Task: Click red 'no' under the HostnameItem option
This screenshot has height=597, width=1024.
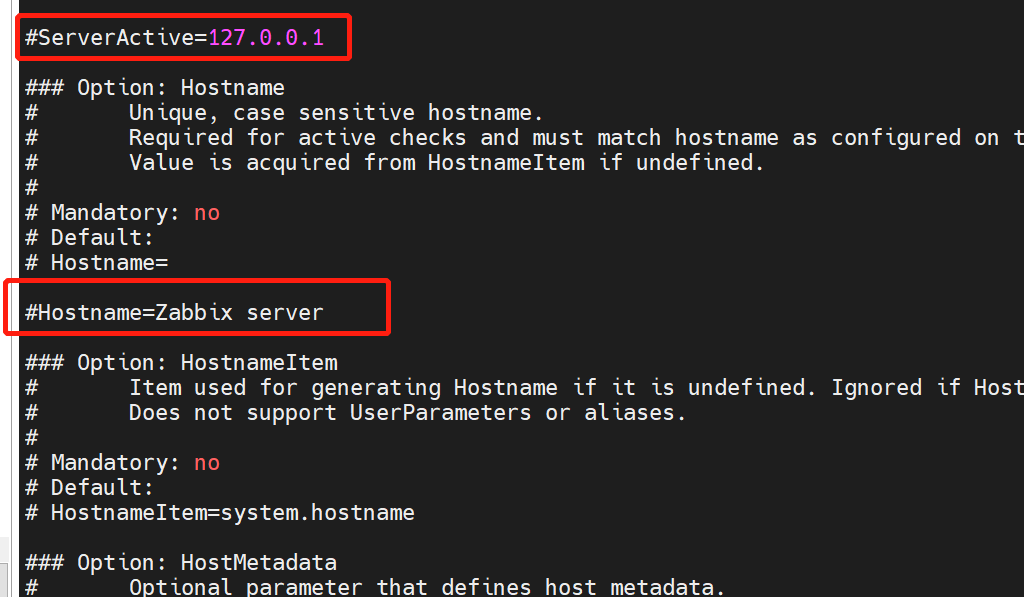Action: 207,463
